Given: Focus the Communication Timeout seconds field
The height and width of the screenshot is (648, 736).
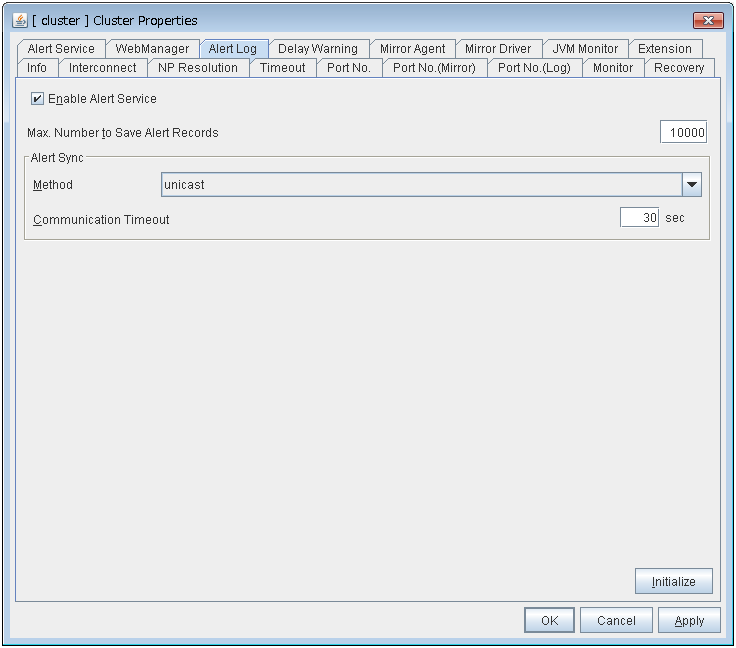Looking at the screenshot, I should (639, 218).
